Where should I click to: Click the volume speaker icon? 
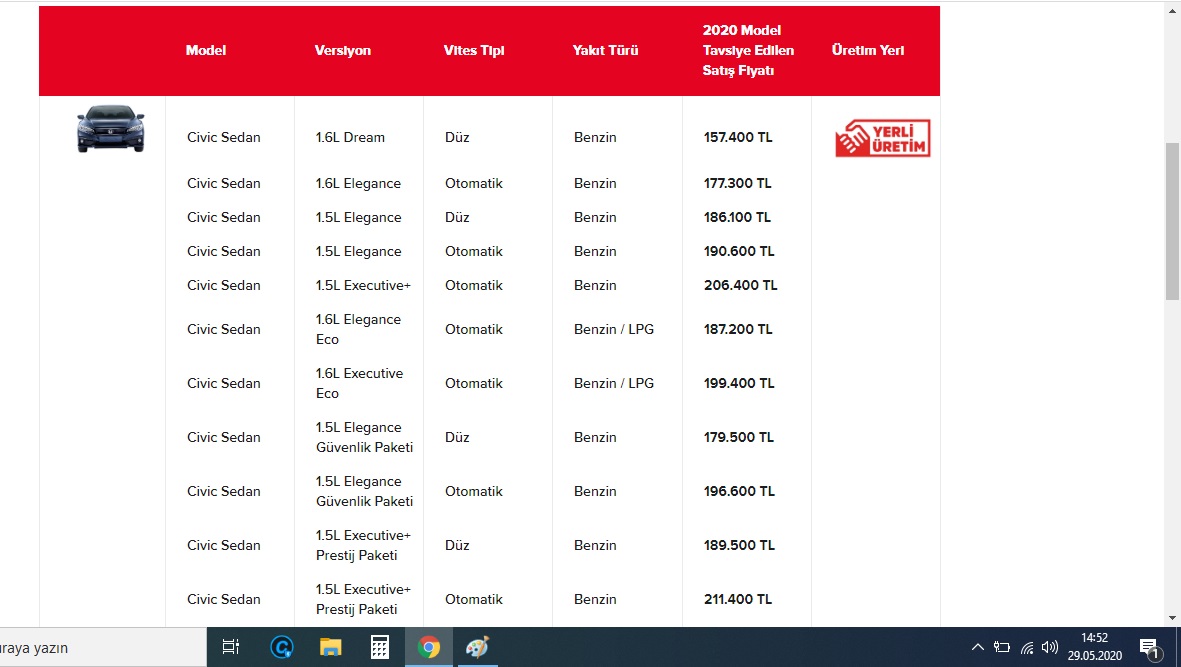(1050, 647)
